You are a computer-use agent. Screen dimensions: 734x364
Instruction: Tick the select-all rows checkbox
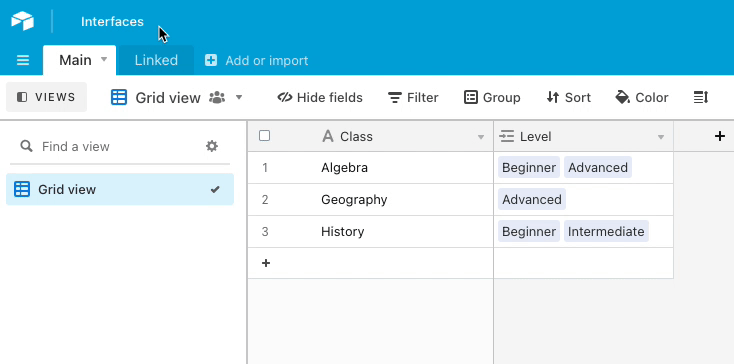[x=264, y=136]
